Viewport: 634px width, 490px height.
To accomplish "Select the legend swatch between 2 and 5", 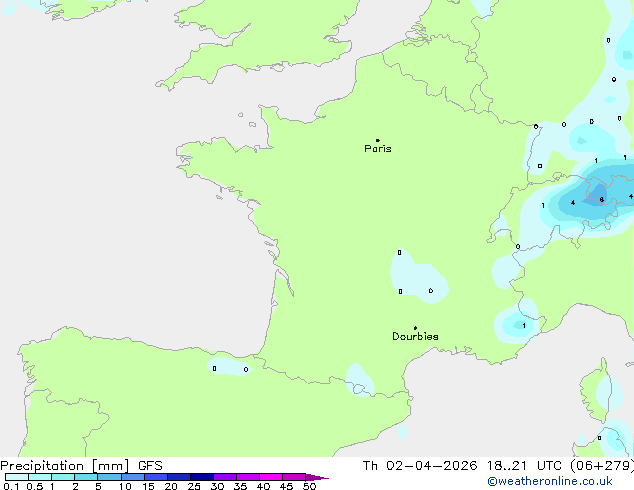I will [x=86, y=477].
